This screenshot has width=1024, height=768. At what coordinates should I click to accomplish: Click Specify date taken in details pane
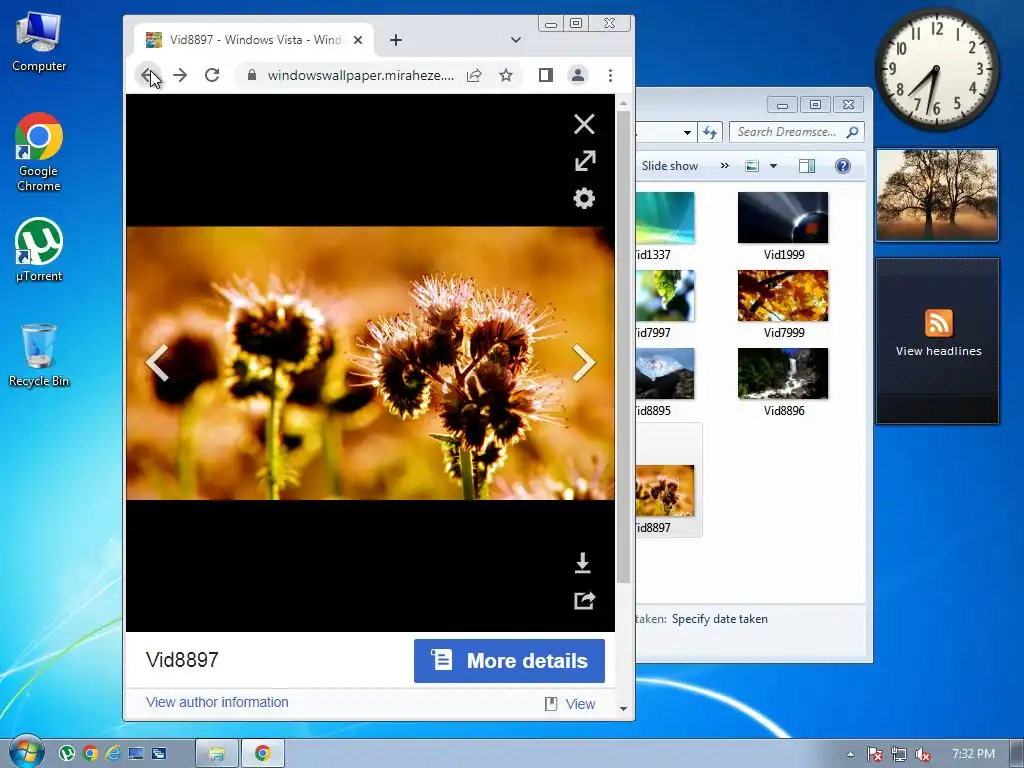[x=720, y=619]
